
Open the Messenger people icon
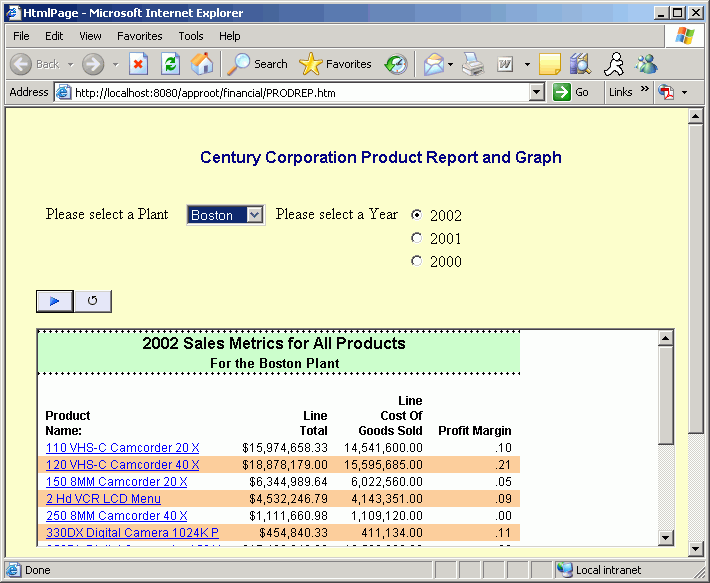tap(646, 64)
